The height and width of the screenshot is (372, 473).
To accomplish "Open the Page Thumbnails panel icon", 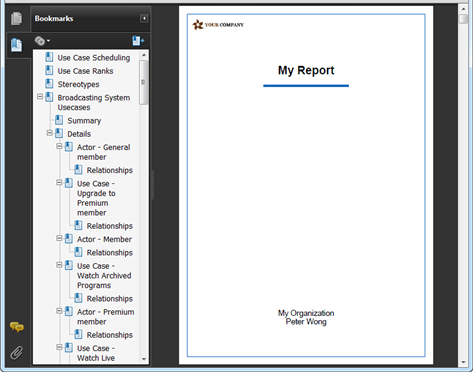I will [x=16, y=18].
